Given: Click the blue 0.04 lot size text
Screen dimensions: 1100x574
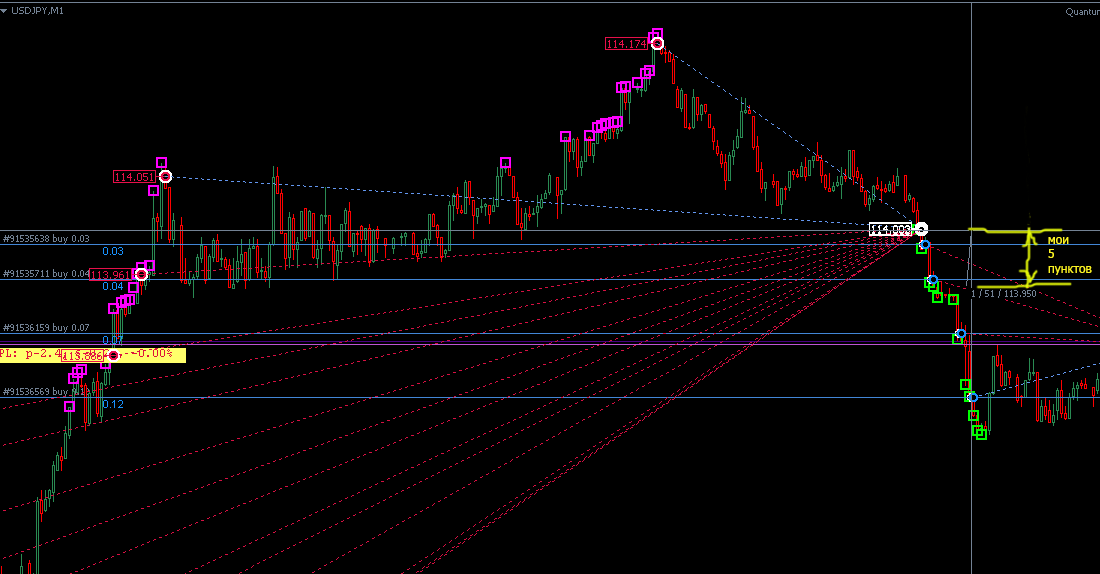Looking at the screenshot, I should tap(113, 286).
